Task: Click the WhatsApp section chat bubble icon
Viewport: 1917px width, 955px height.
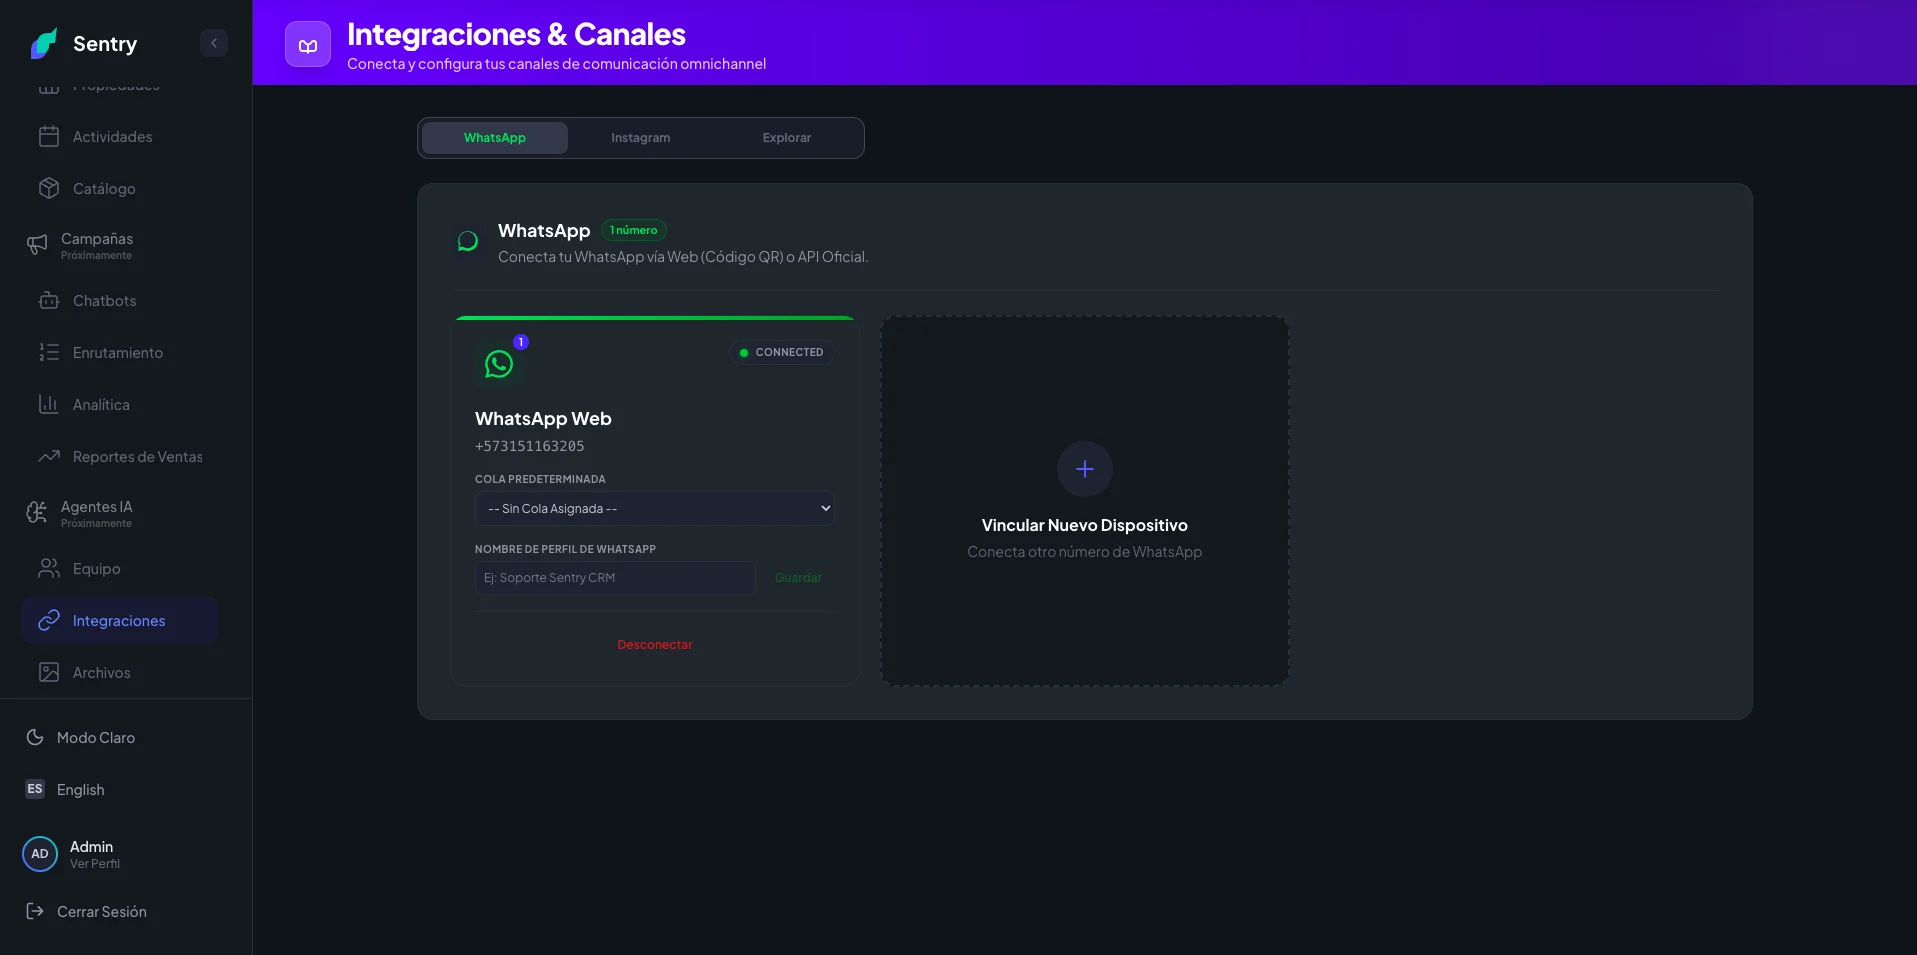Action: pos(468,242)
